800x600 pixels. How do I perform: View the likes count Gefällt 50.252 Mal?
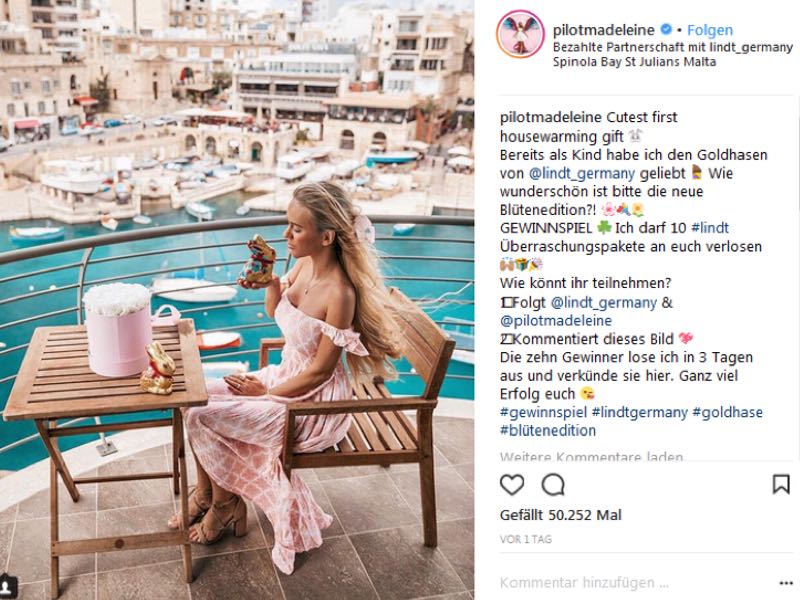click(561, 515)
